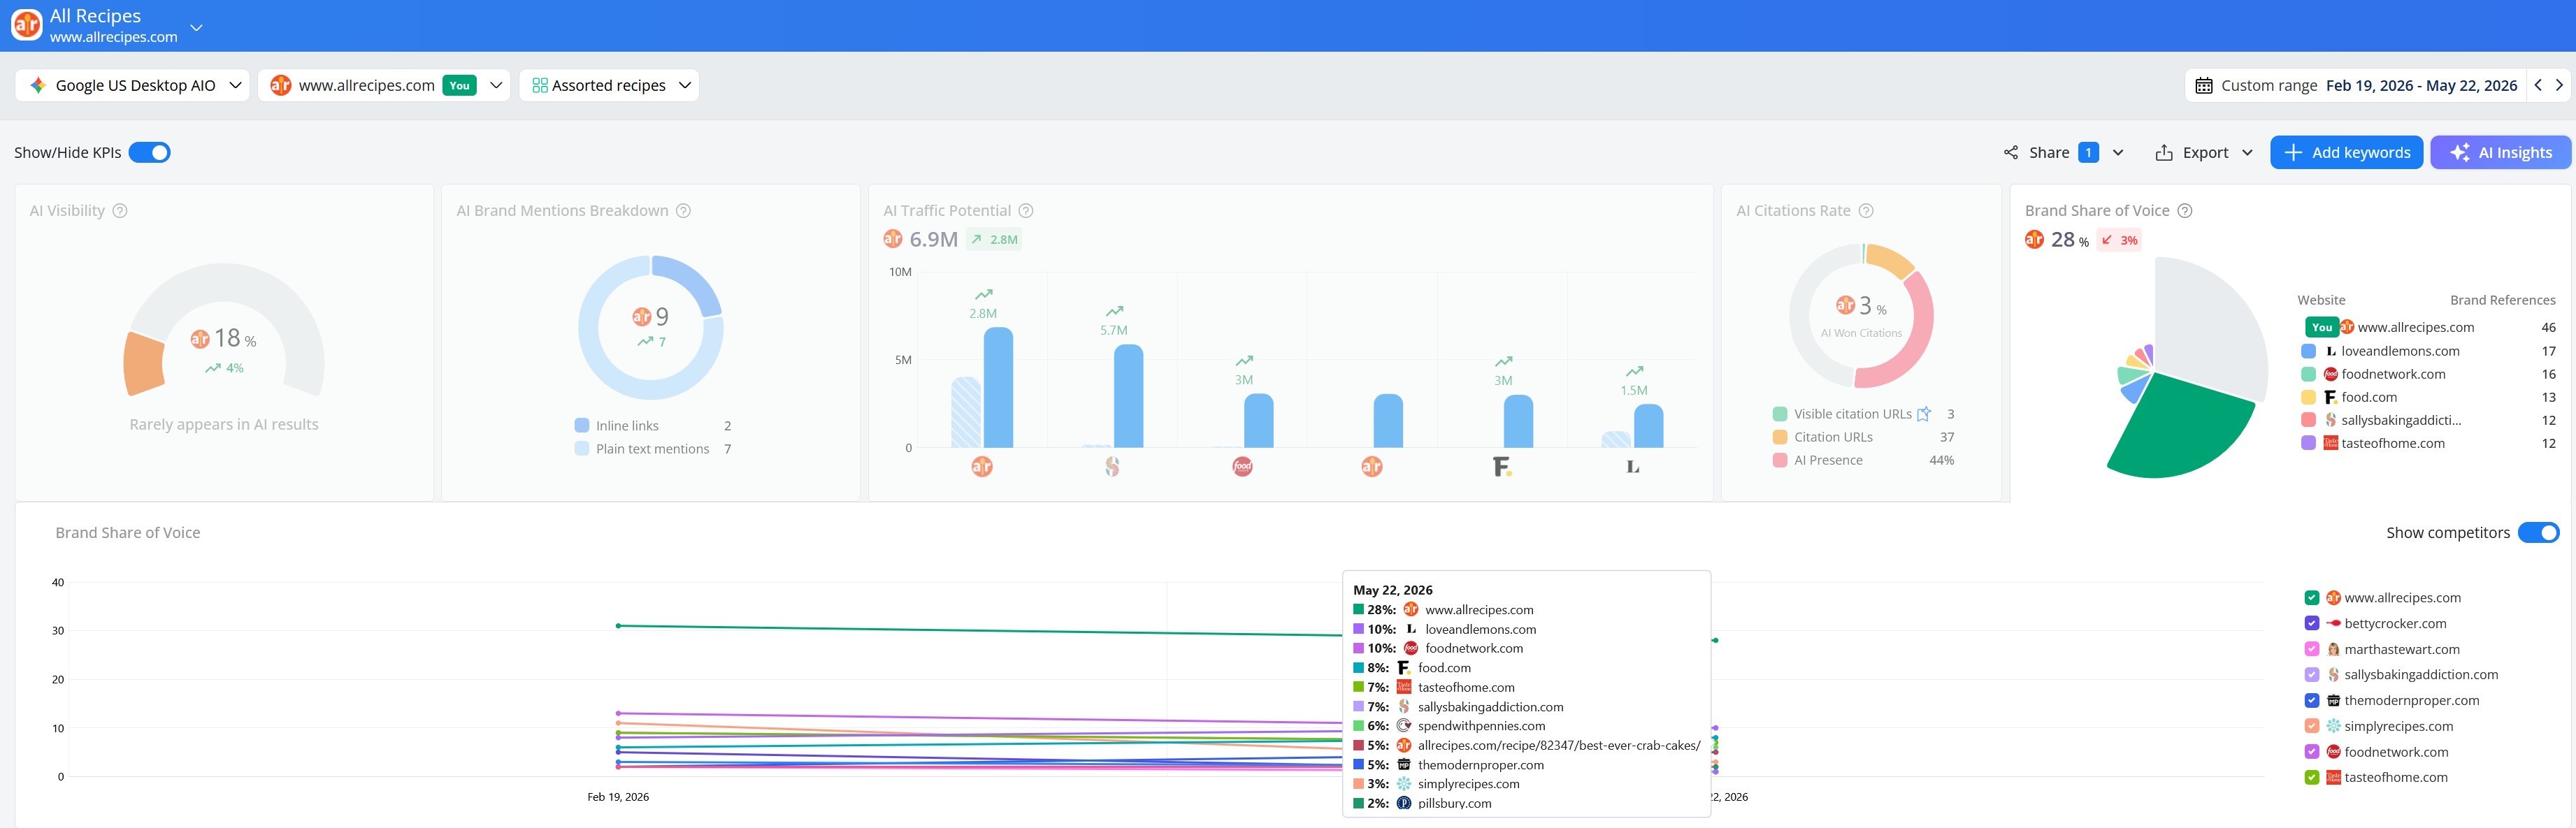The image size is (2576, 828).
Task: Click the foodnetwork icon under traffic chart
Action: click(1242, 466)
